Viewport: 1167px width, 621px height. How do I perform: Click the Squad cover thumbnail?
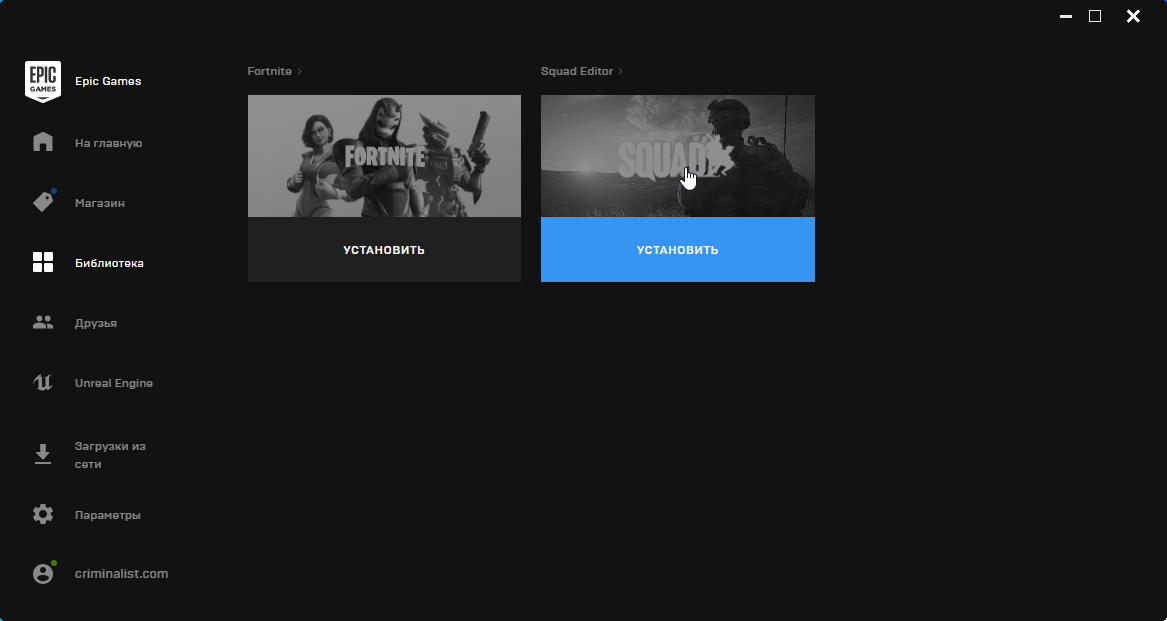pyautogui.click(x=678, y=156)
